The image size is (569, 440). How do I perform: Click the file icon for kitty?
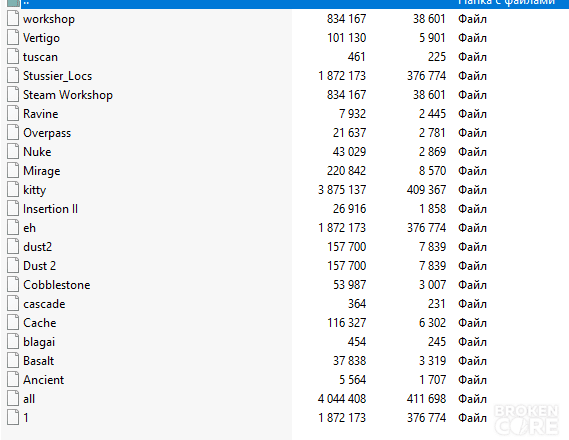coord(13,190)
